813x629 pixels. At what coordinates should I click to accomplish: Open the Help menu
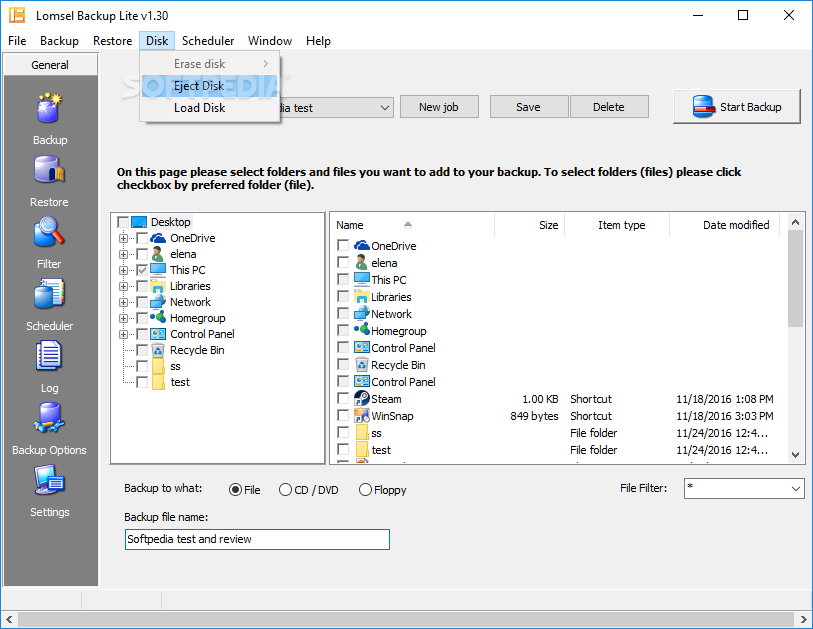tap(318, 41)
